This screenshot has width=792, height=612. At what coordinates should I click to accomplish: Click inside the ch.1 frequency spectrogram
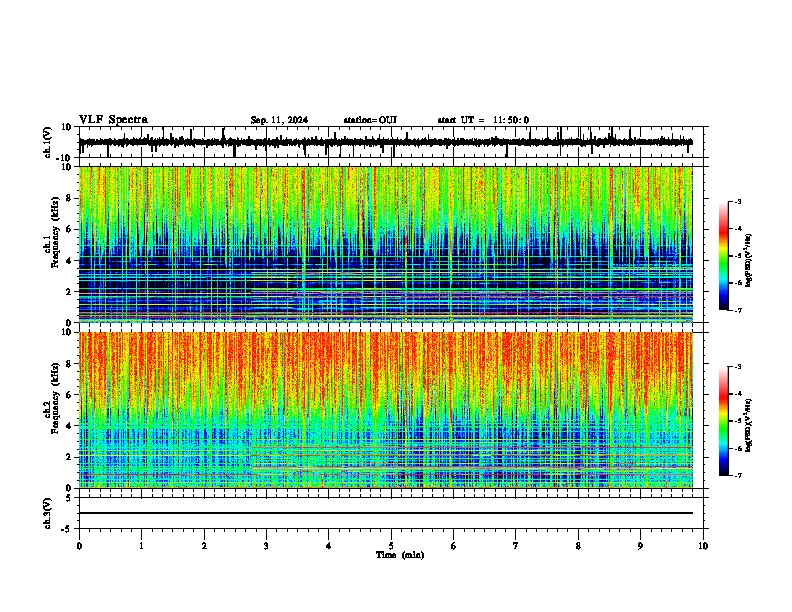coord(386,244)
